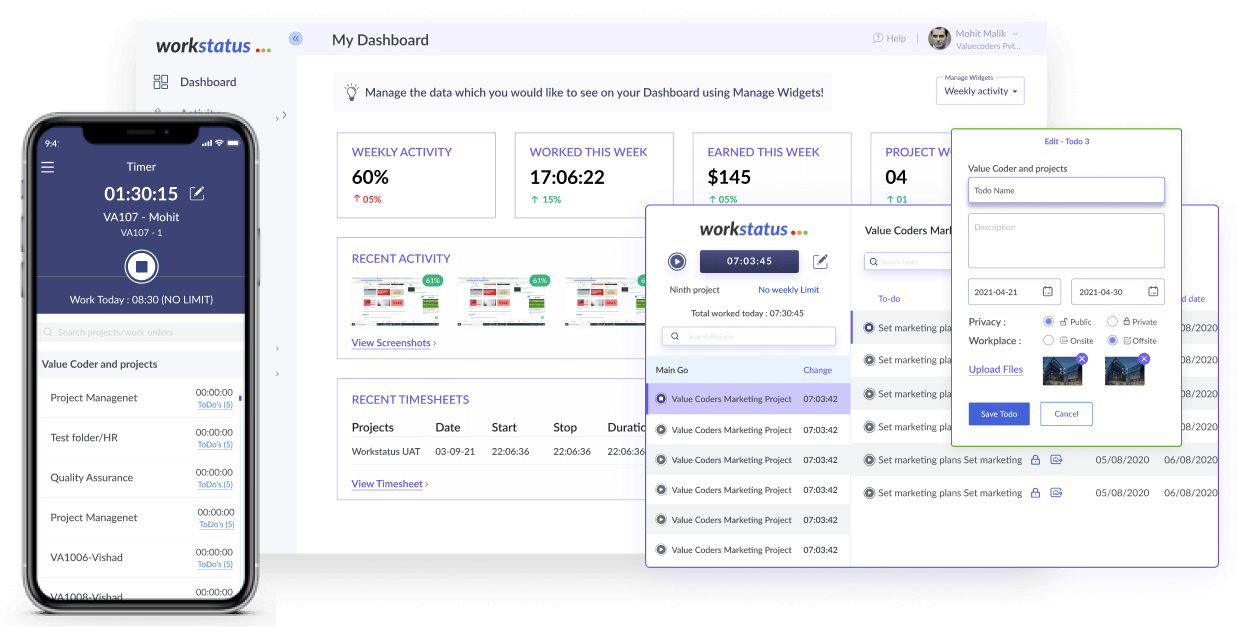The image size is (1256, 635).
Task: Select the Public privacy radio button
Action: point(1048,322)
